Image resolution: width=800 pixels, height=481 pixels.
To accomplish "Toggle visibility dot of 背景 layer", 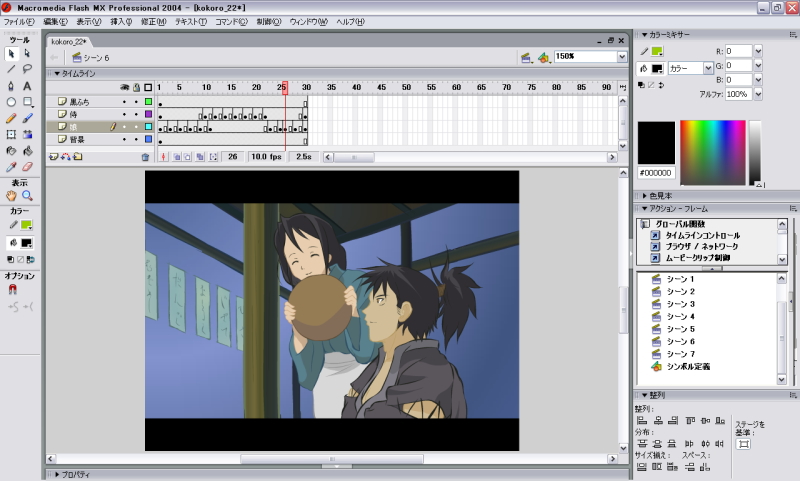I will click(x=124, y=139).
